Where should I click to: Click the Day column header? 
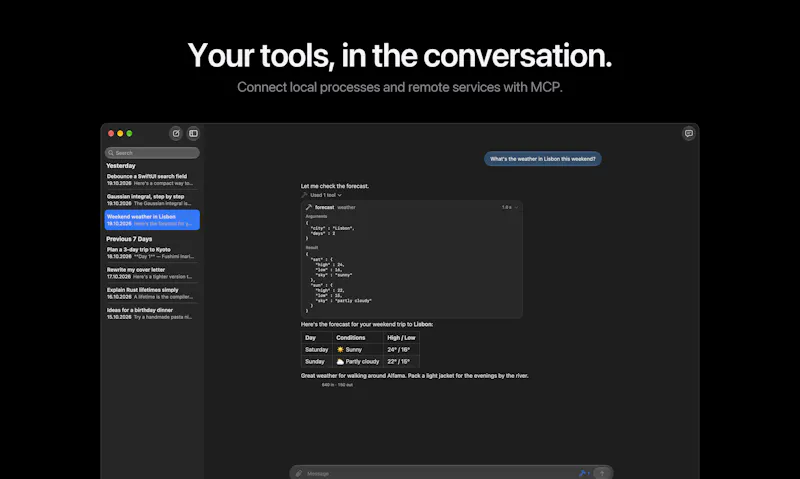316,338
